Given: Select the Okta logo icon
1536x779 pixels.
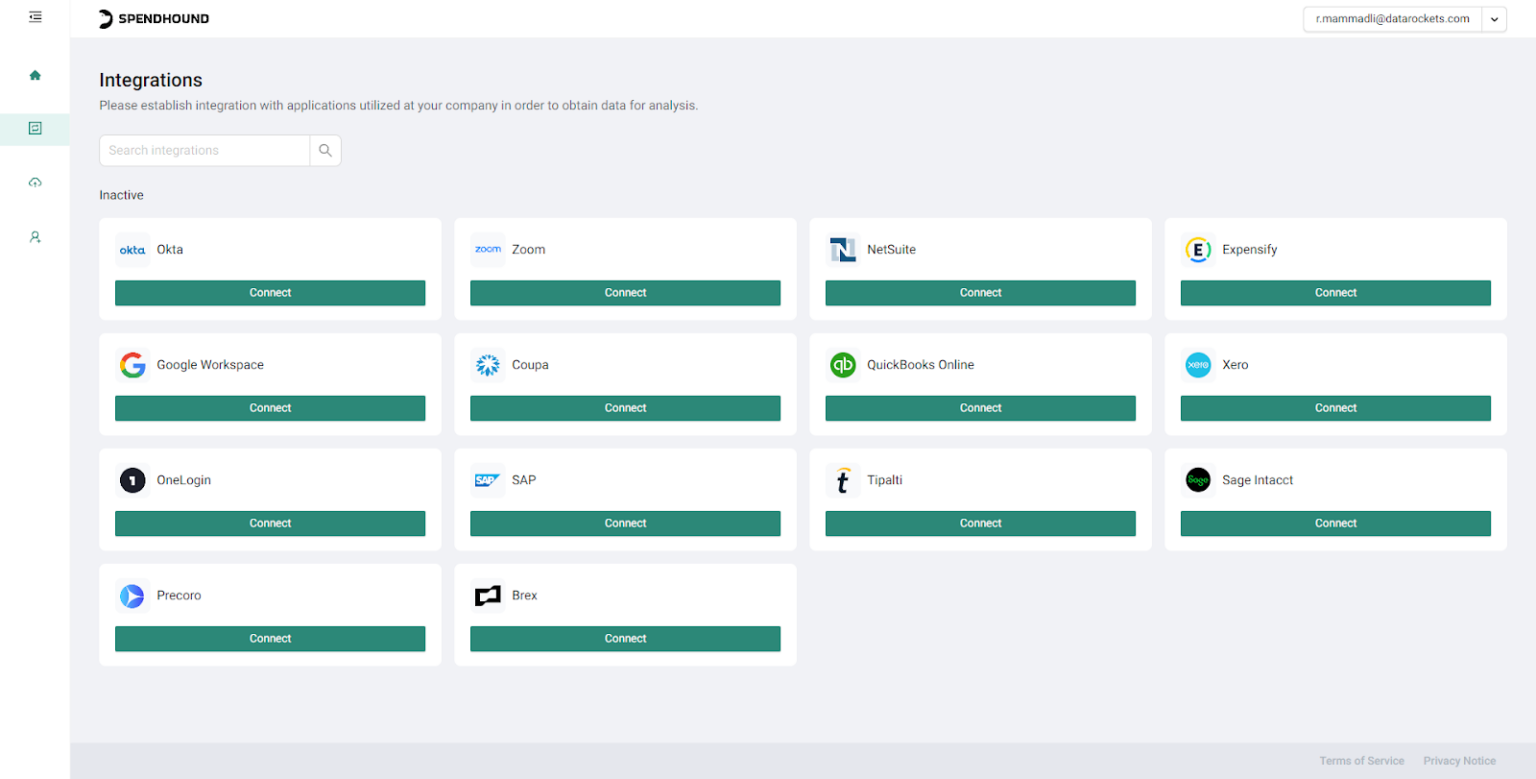Looking at the screenshot, I should pos(132,249).
